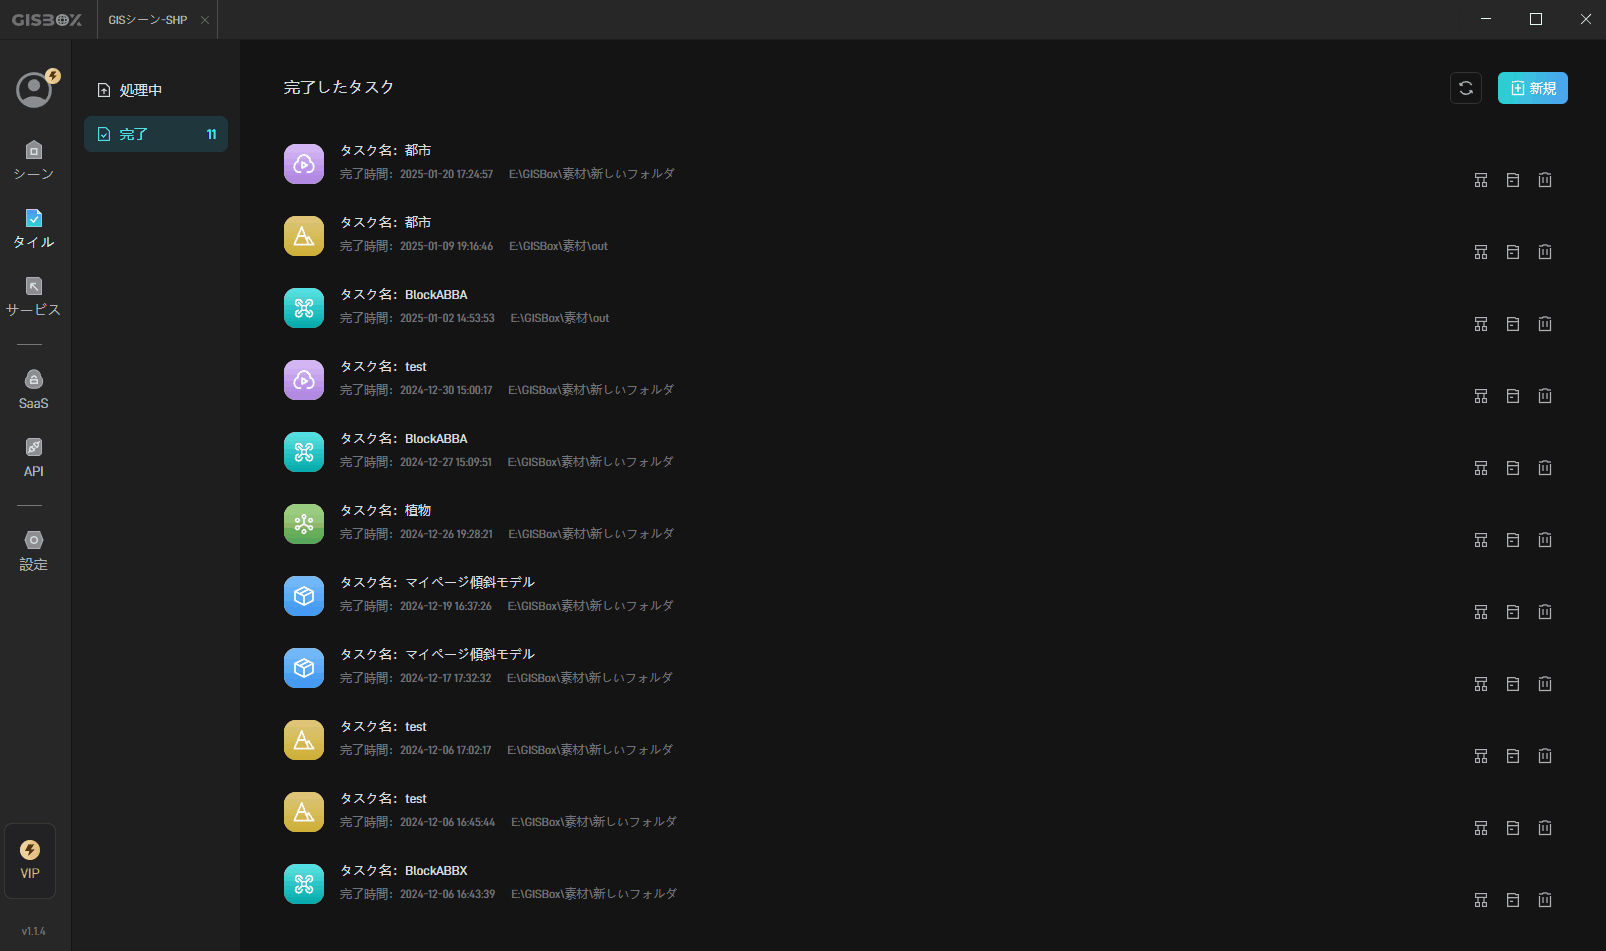Open the サービス sidebar section
The image size is (1606, 951).
point(34,296)
